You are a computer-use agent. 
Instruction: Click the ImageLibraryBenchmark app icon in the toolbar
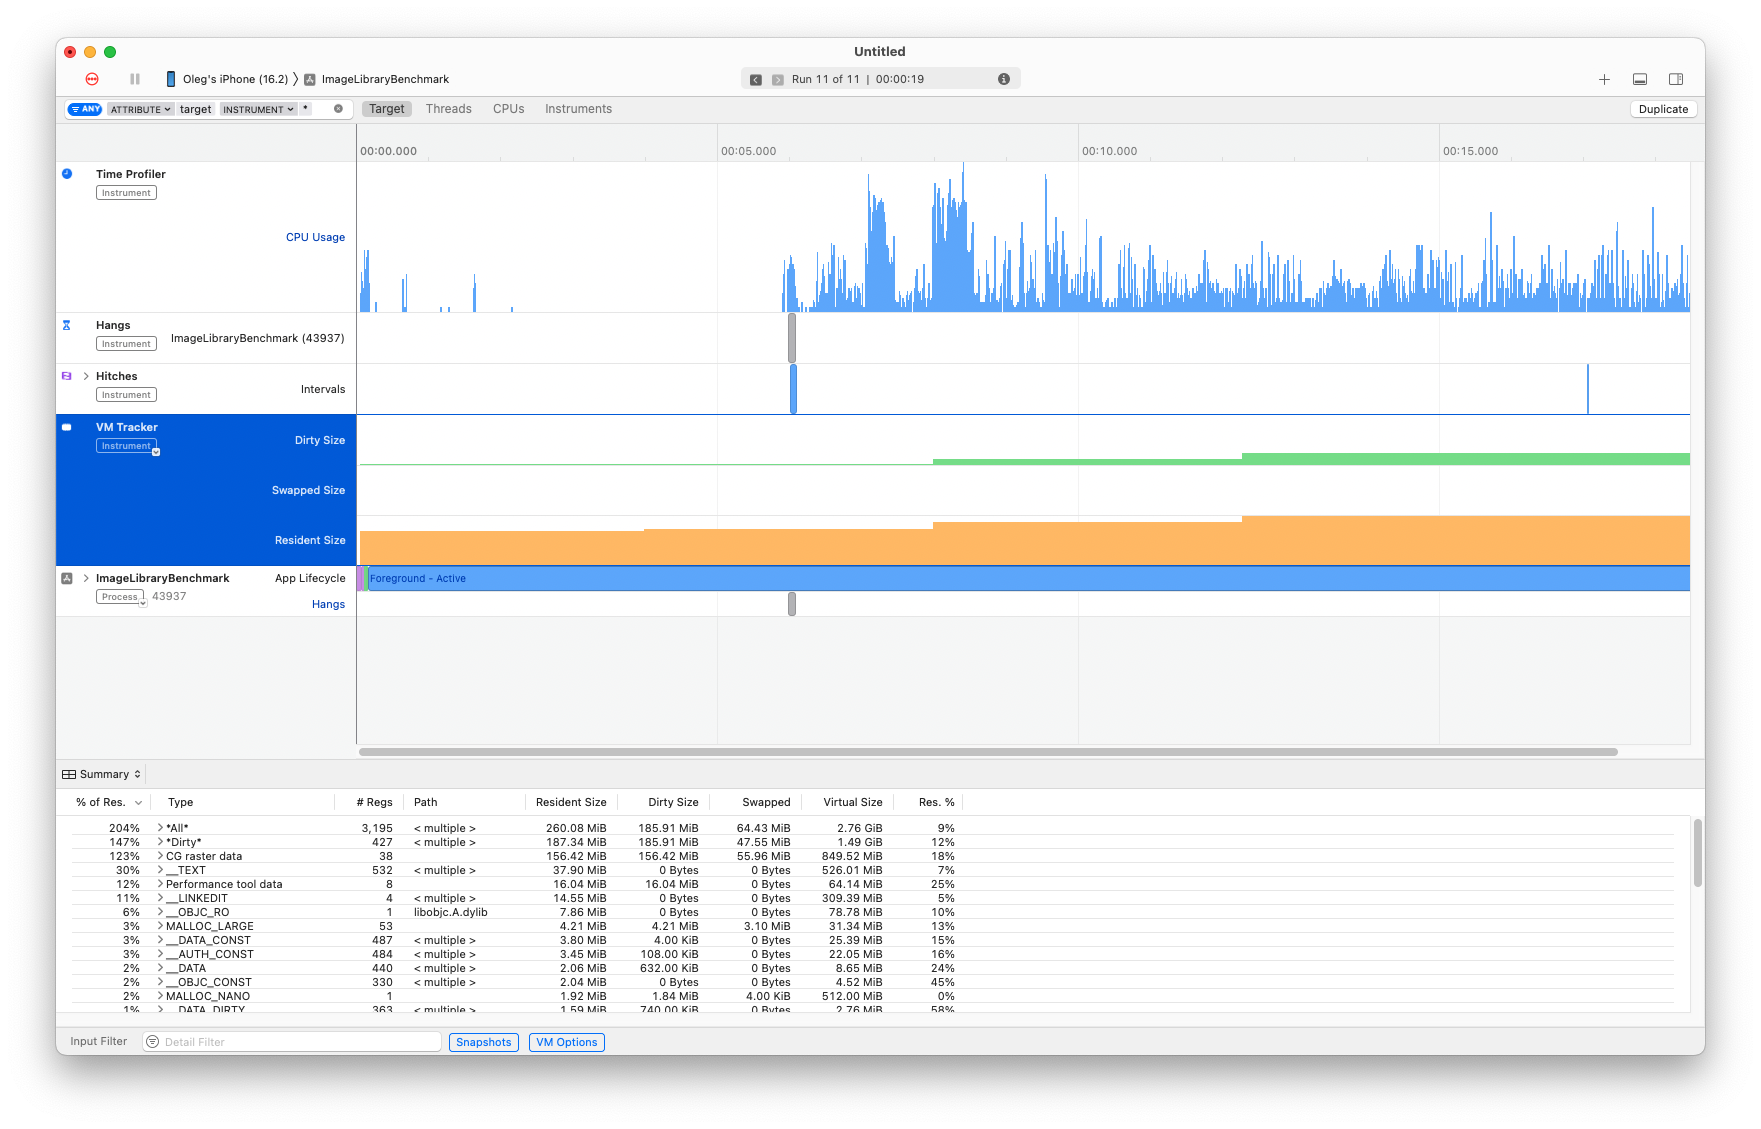pyautogui.click(x=310, y=79)
